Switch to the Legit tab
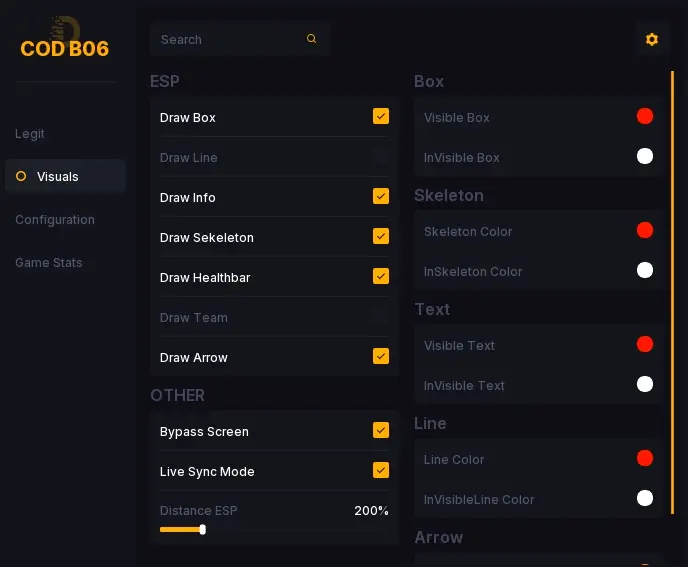 30,134
